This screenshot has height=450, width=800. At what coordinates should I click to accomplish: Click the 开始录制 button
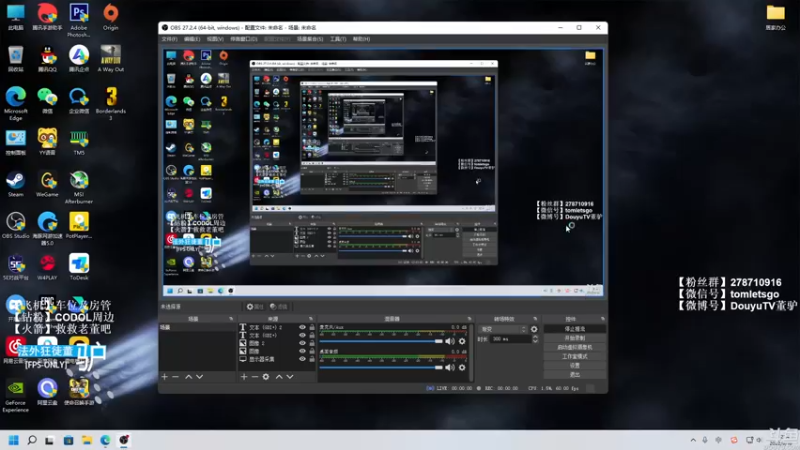[x=574, y=338]
